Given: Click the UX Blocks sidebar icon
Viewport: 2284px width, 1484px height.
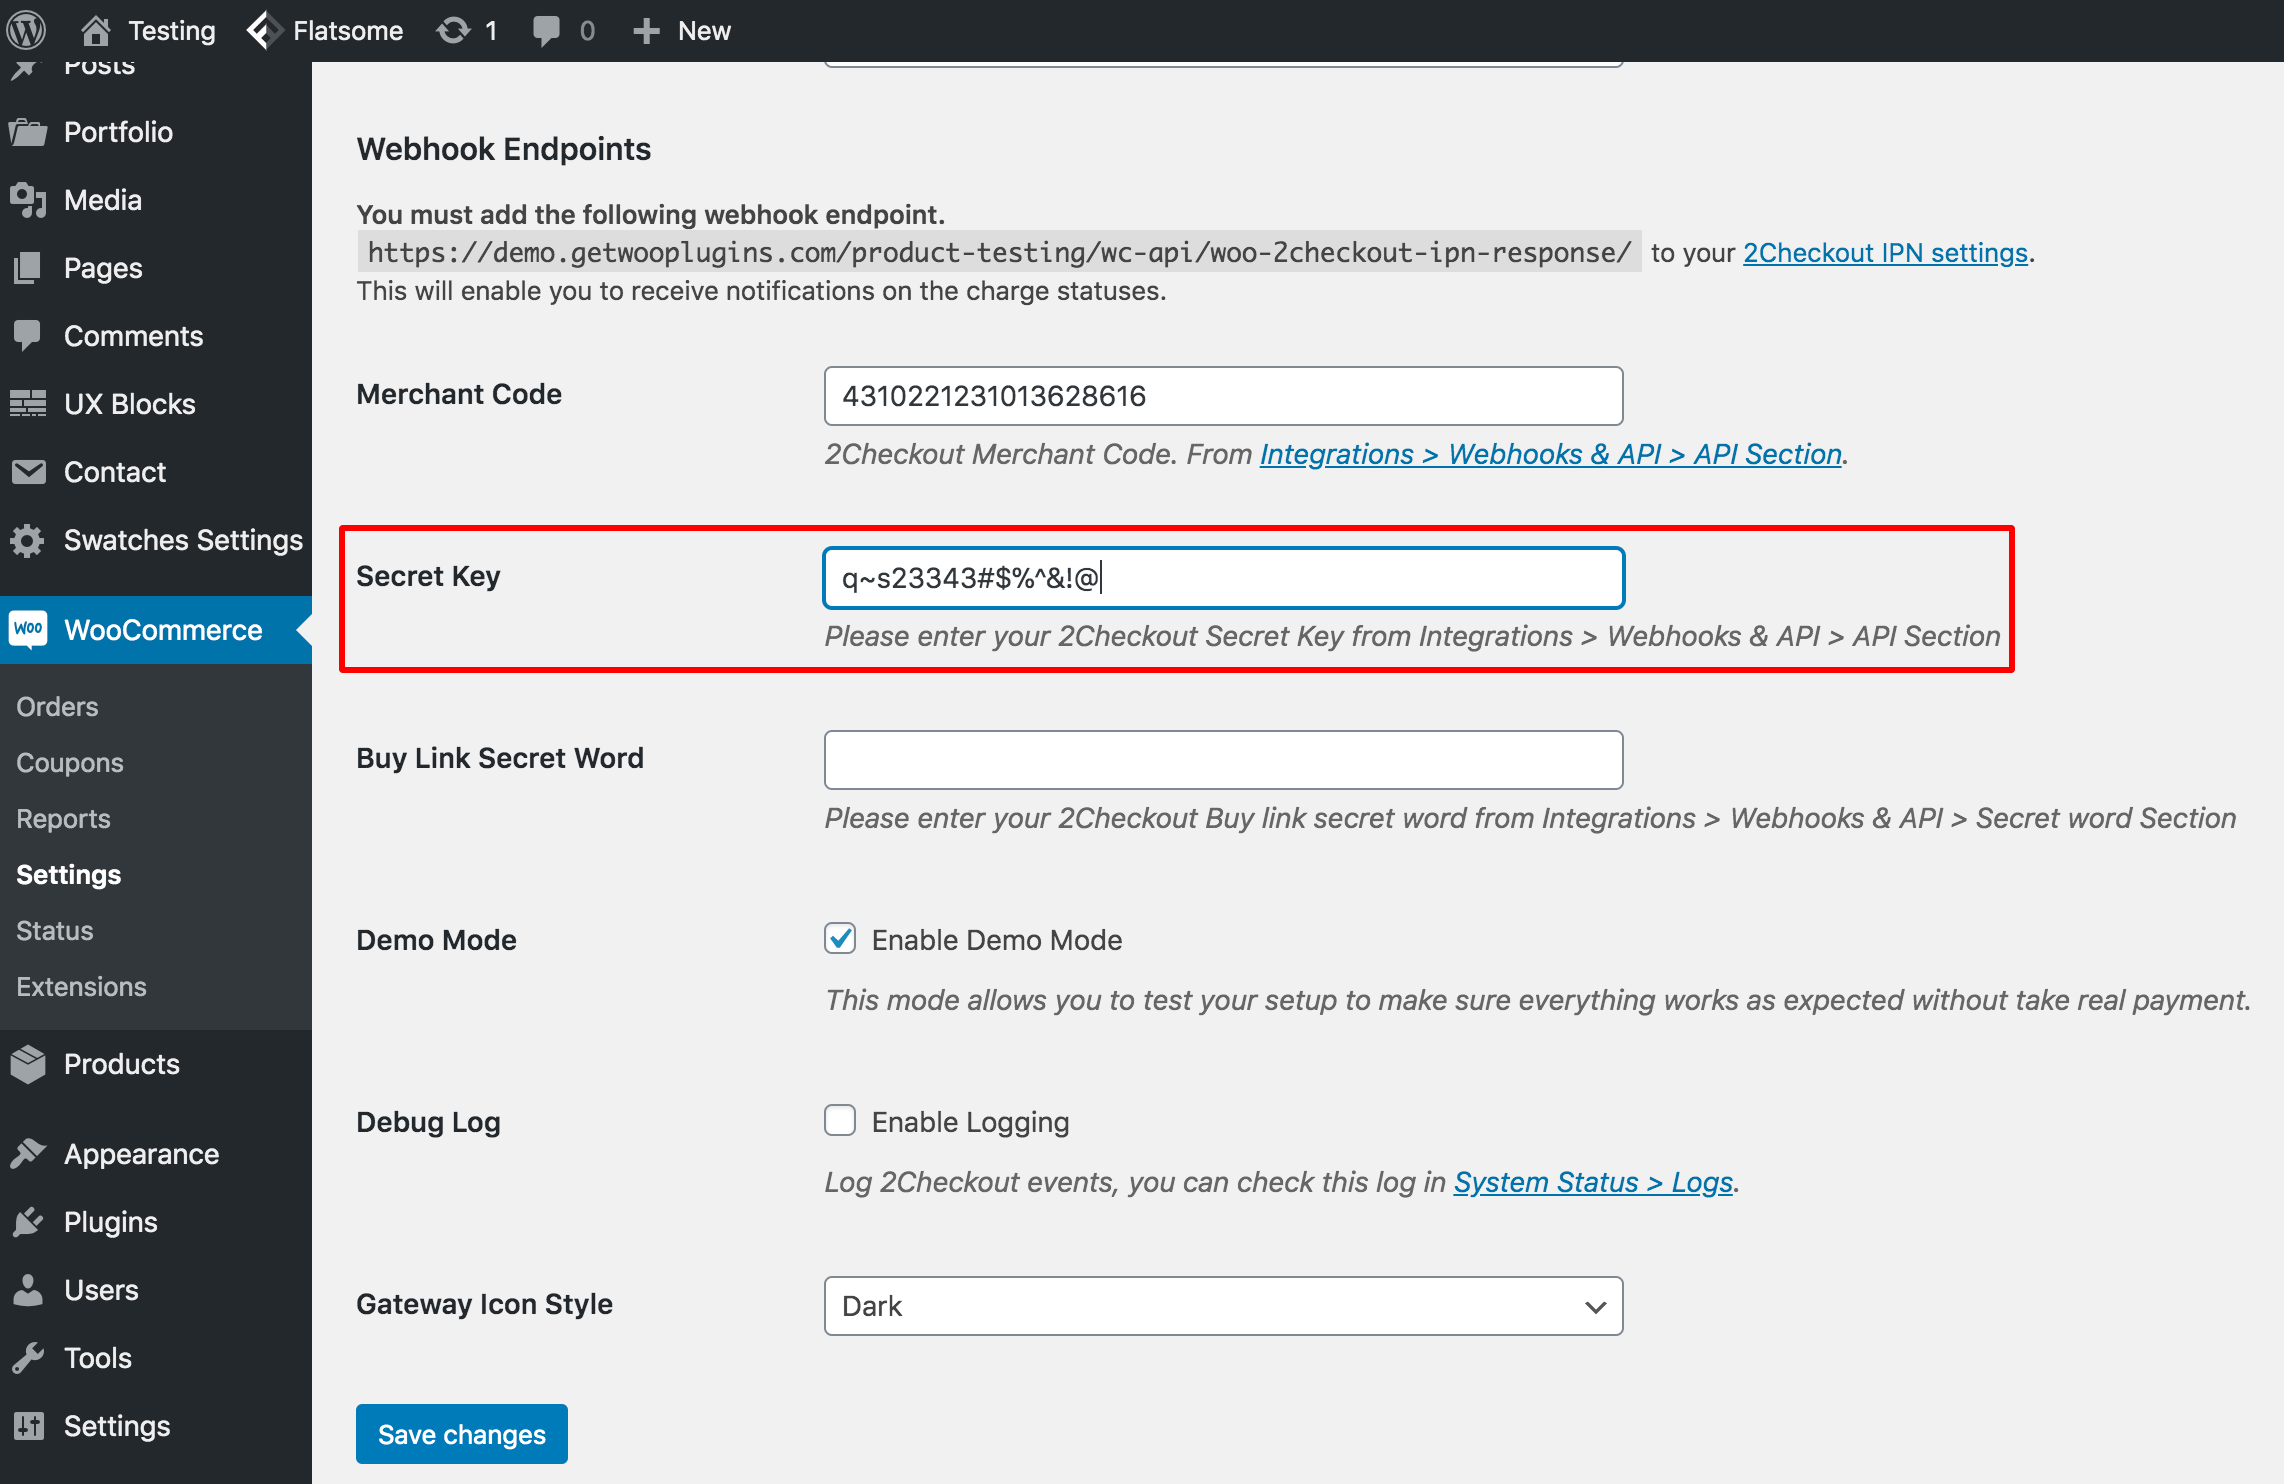Looking at the screenshot, I should point(28,404).
